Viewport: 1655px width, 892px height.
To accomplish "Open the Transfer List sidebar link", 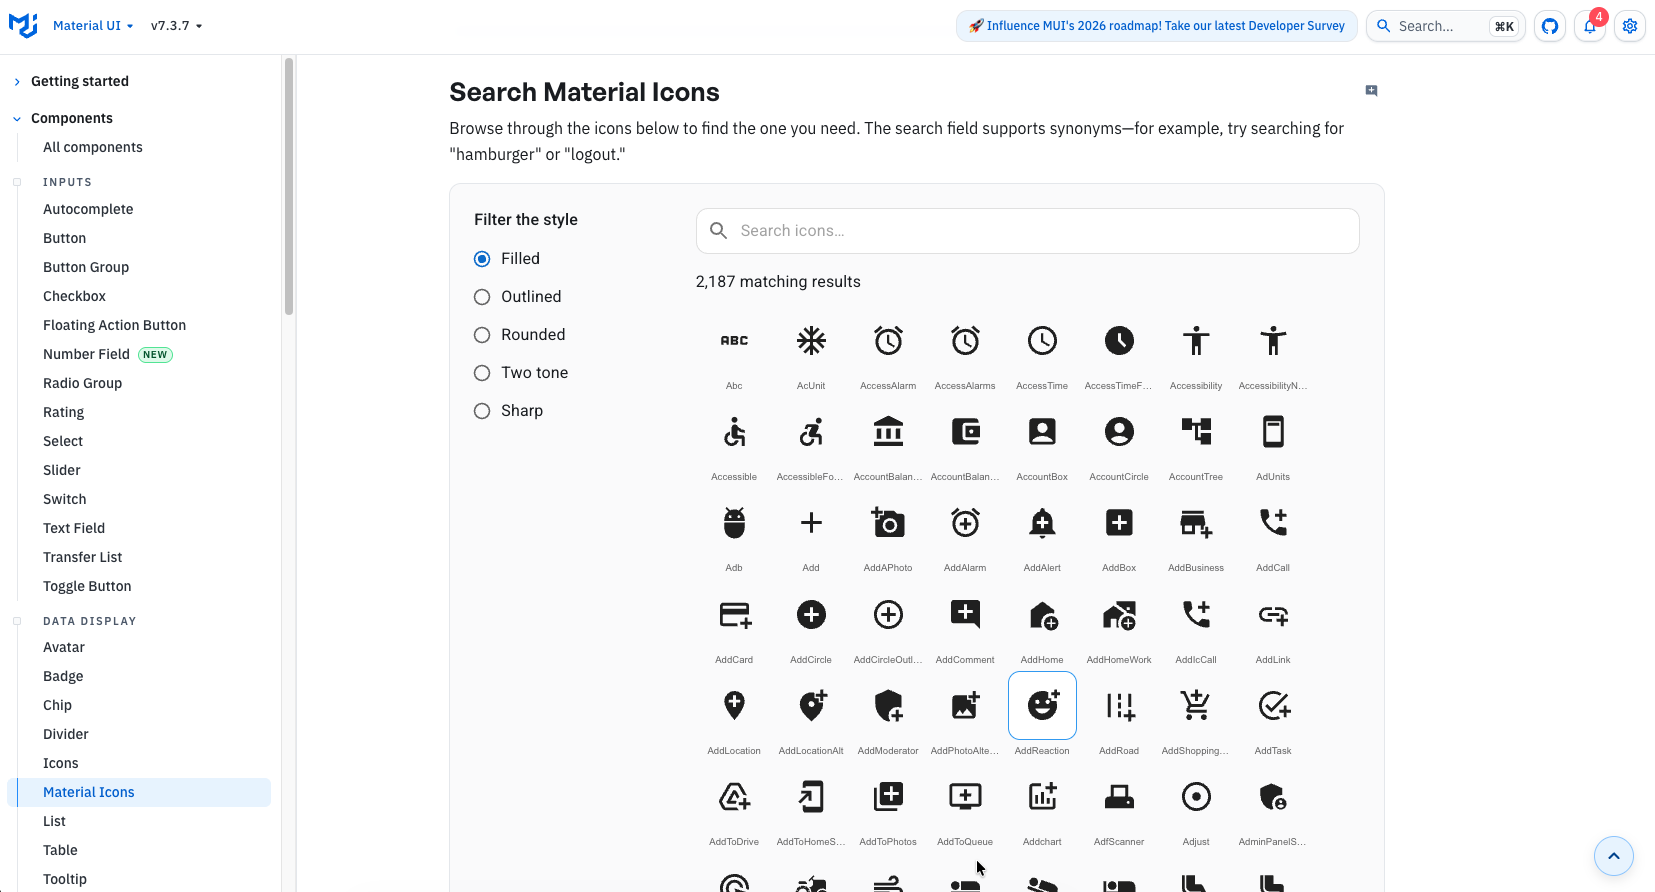I will pos(82,557).
